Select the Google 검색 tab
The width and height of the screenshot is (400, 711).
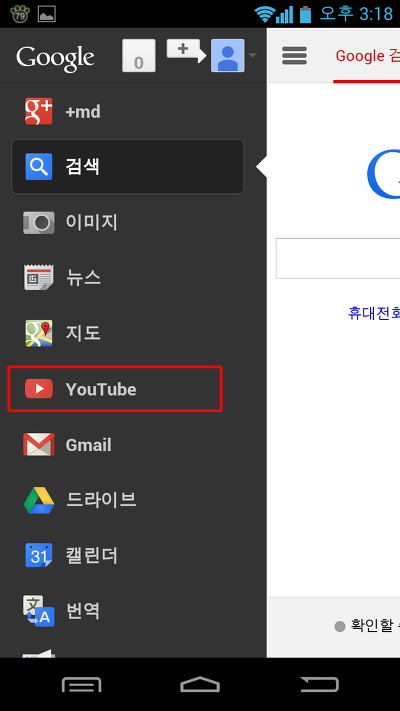pyautogui.click(x=367, y=56)
